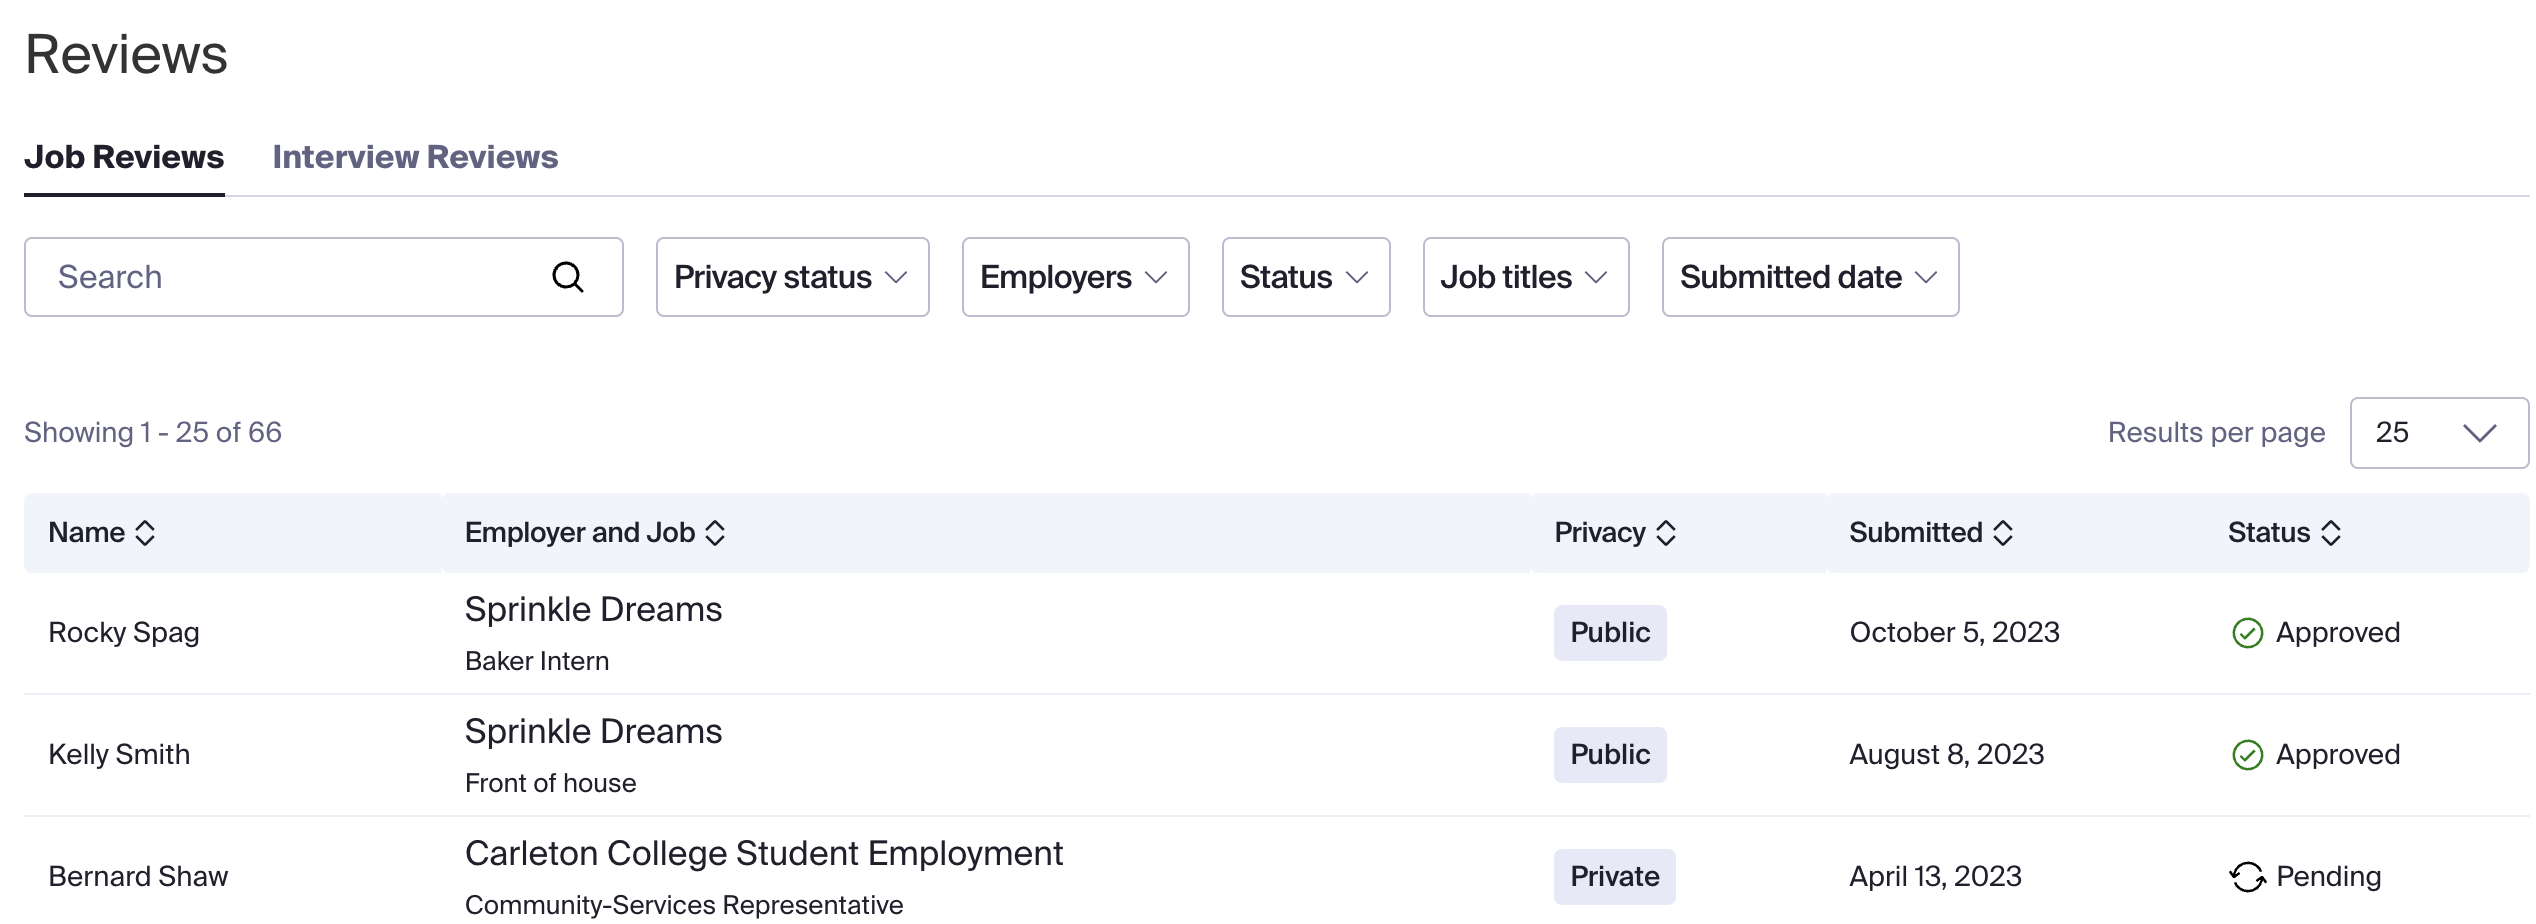Open the Privacy status filter dropdown
The height and width of the screenshot is (924, 2536).
tap(792, 277)
